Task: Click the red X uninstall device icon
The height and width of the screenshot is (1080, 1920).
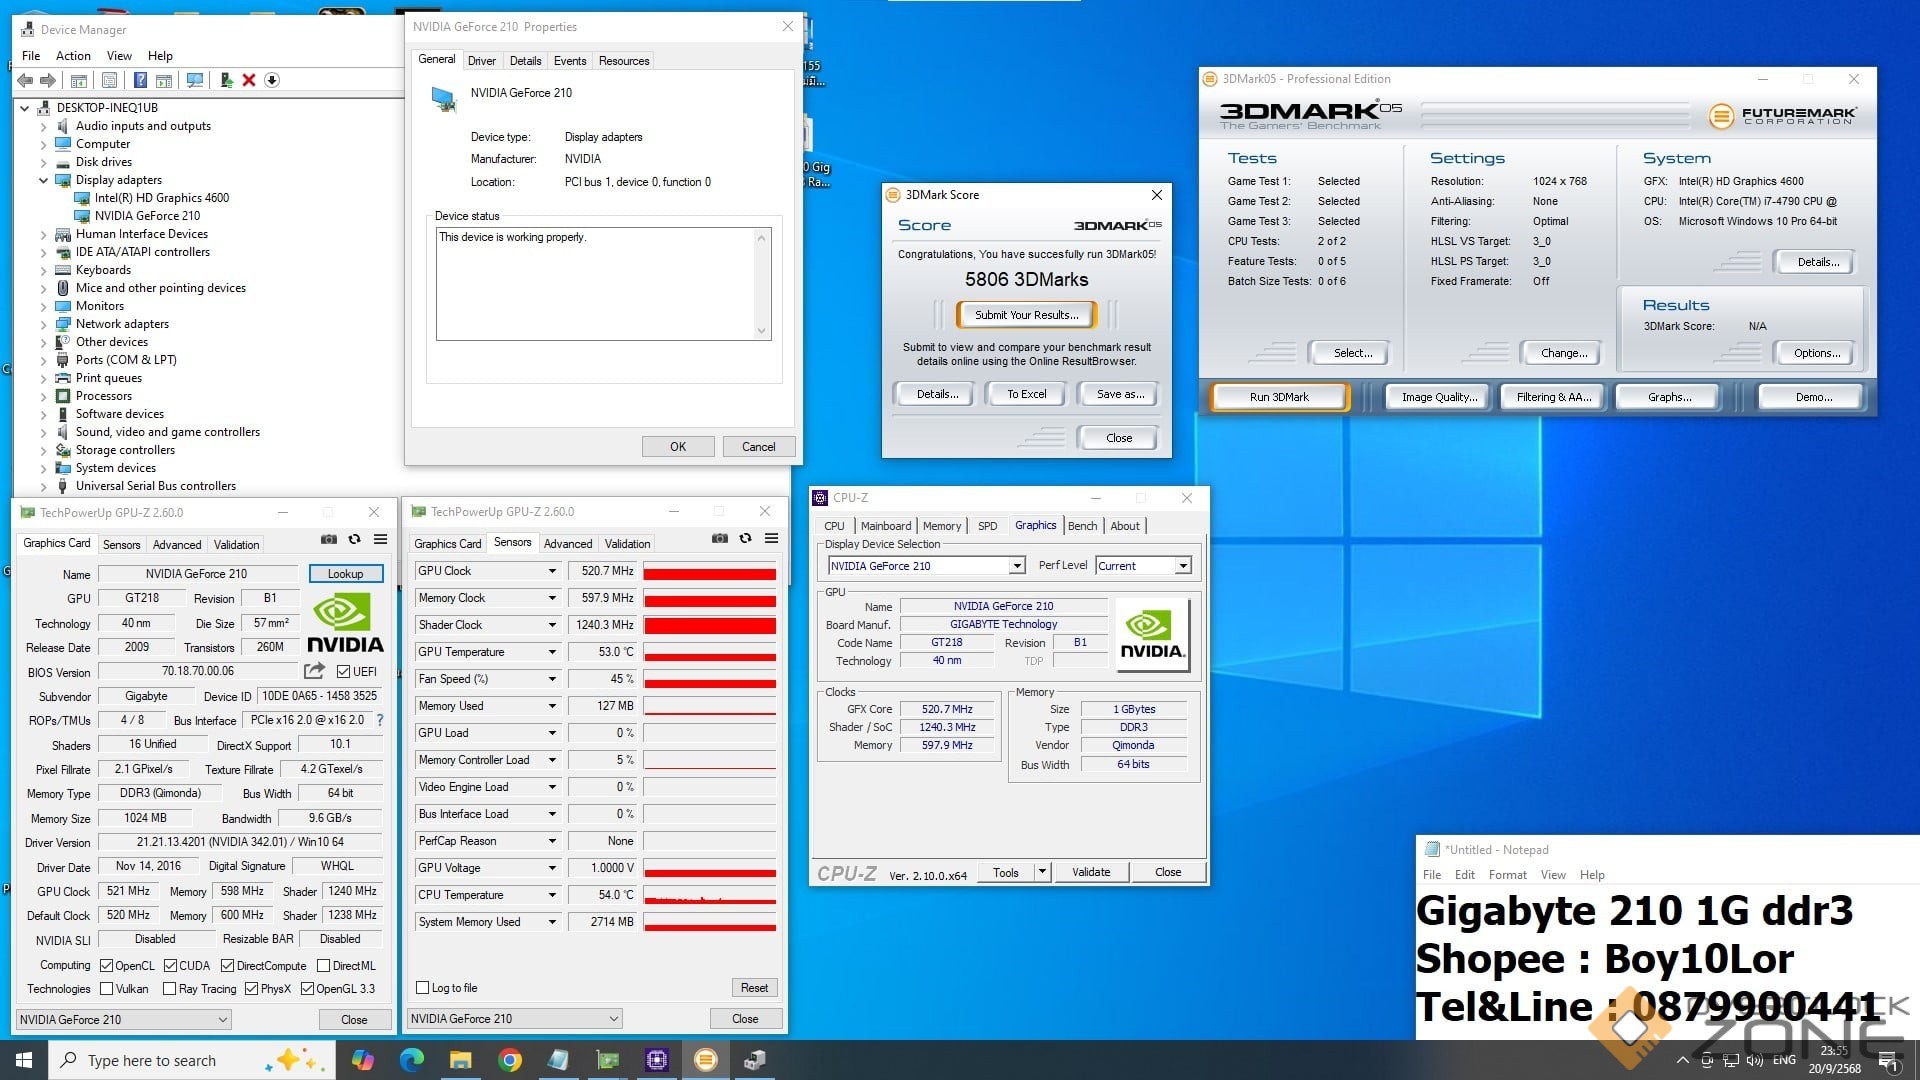Action: click(x=249, y=80)
